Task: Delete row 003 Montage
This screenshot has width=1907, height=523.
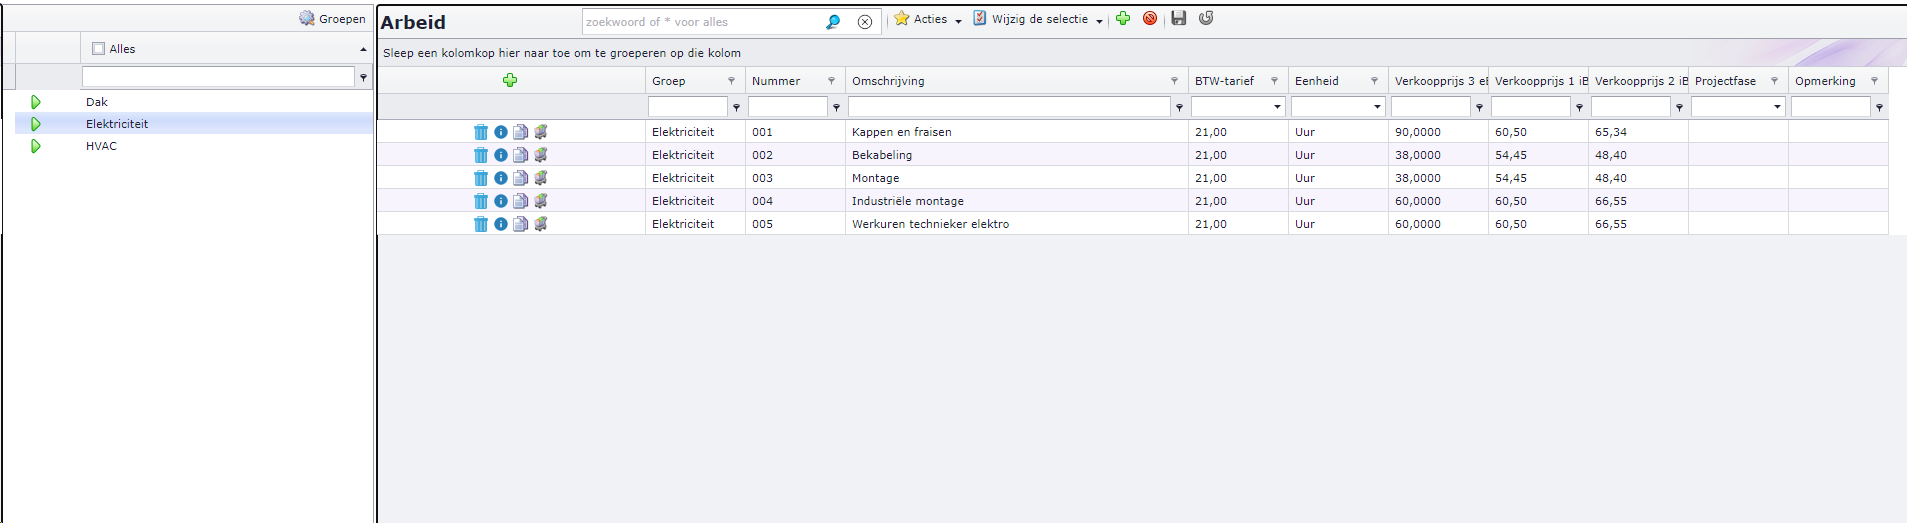Action: point(481,178)
